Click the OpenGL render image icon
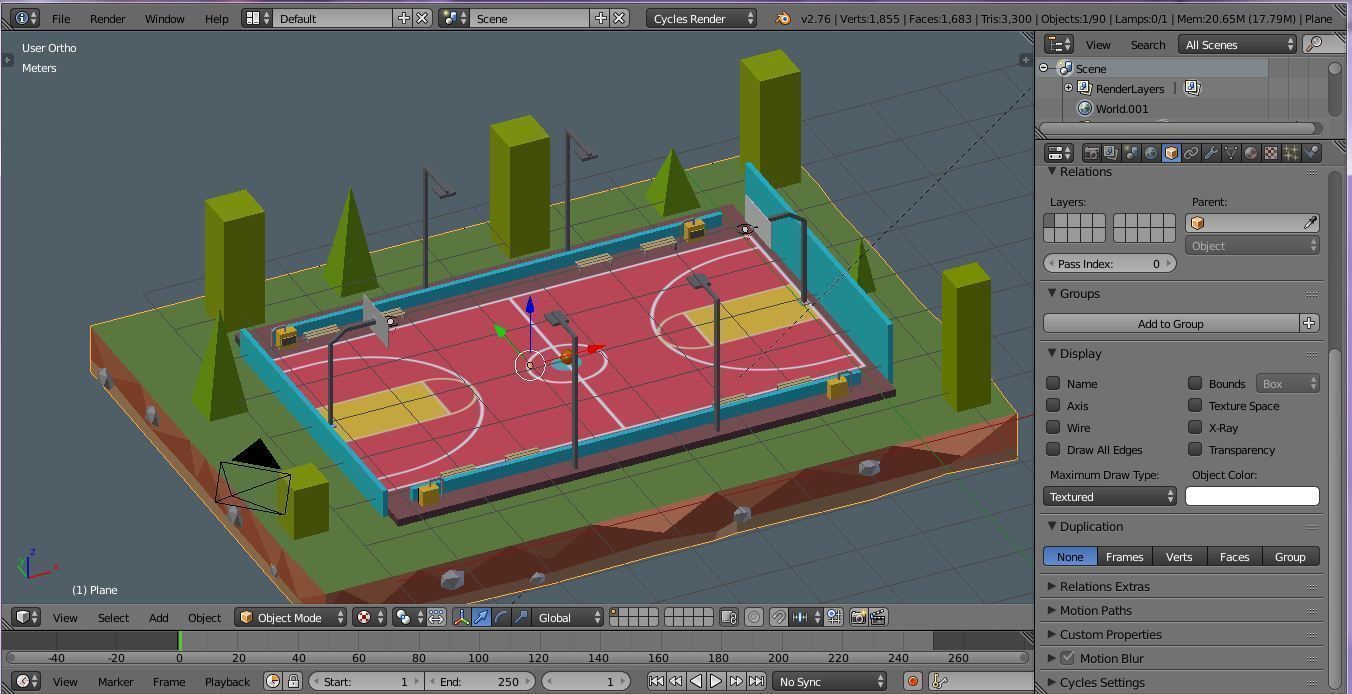This screenshot has width=1352, height=694. [858, 617]
